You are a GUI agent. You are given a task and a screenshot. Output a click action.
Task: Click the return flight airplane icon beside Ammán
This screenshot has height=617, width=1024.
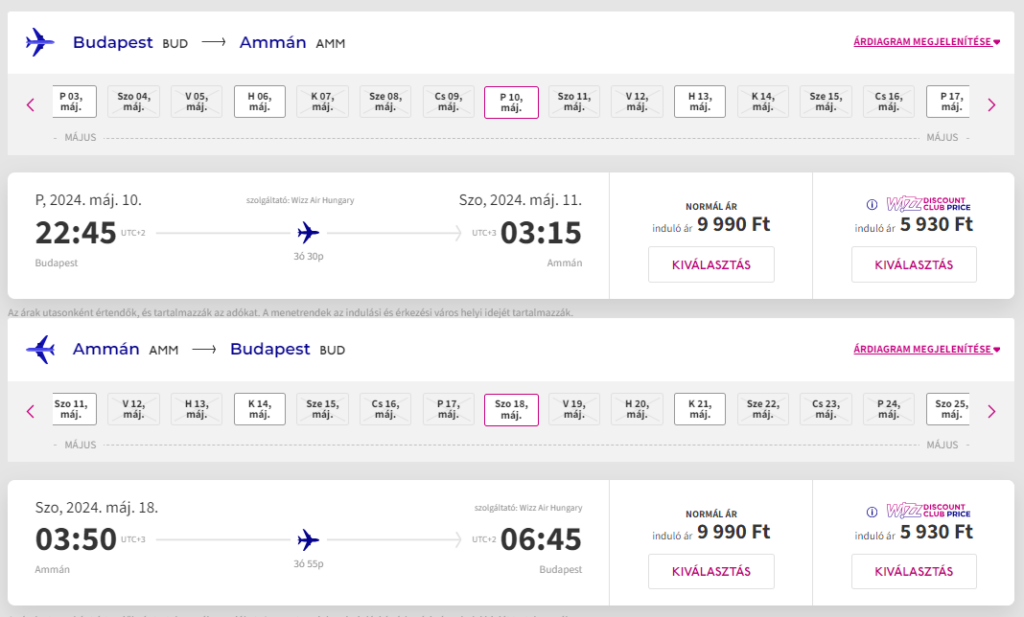(40, 349)
